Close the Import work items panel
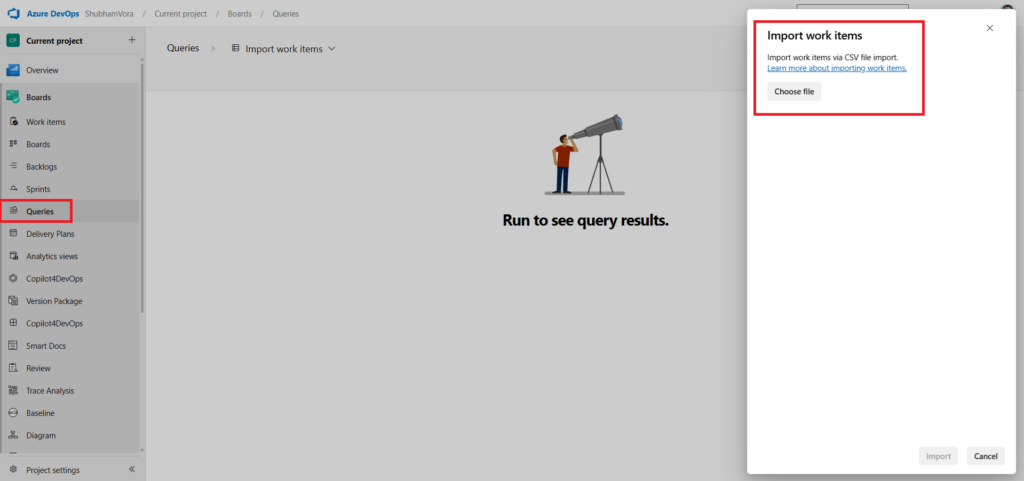 pos(990,27)
